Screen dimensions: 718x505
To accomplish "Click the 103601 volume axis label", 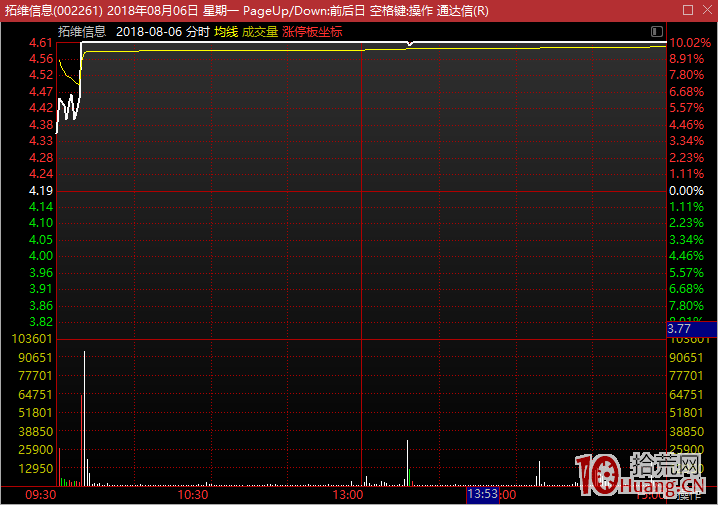I will [33, 339].
